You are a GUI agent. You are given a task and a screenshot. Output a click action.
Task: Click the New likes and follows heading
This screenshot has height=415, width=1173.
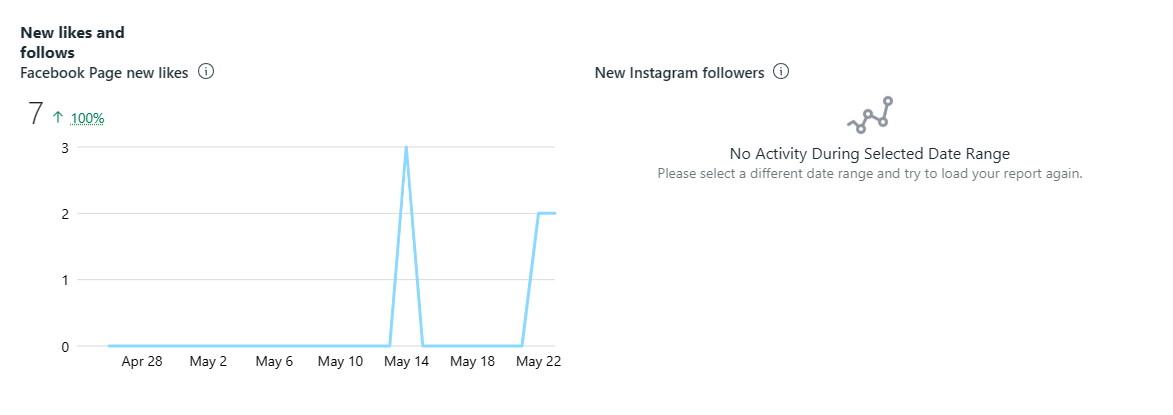pyautogui.click(x=72, y=42)
